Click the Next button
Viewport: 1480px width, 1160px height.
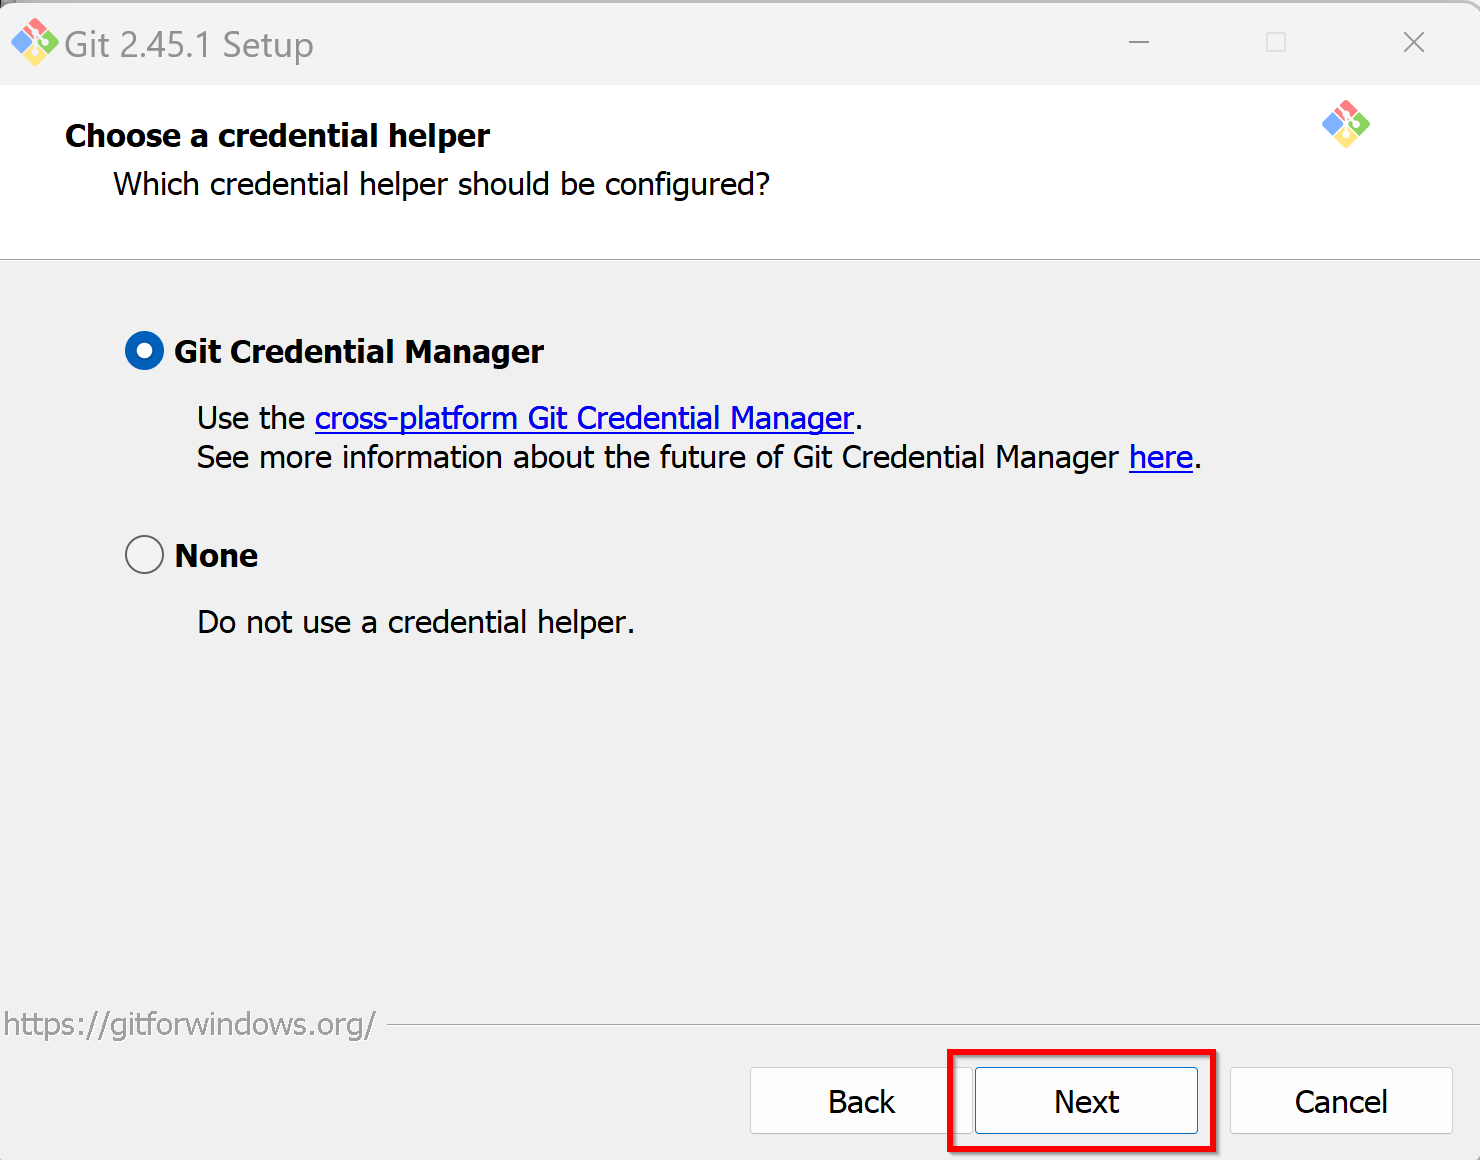point(1086,1101)
